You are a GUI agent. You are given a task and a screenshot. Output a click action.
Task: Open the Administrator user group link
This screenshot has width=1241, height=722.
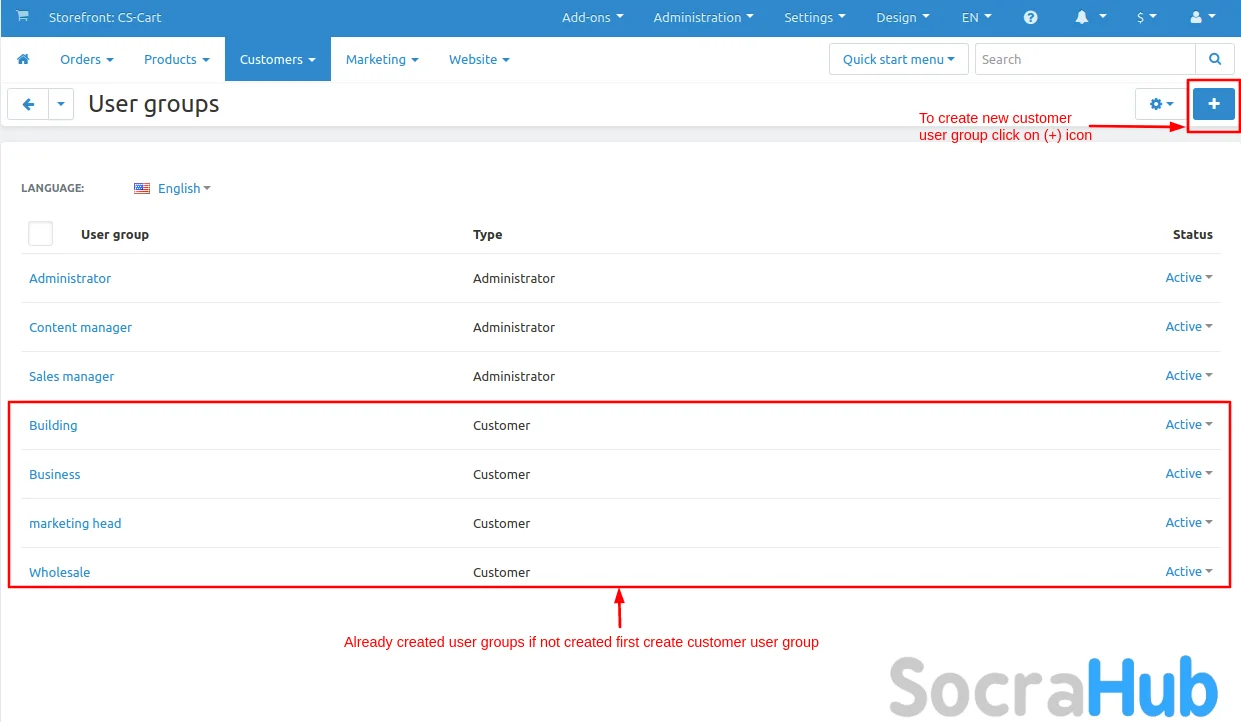[x=70, y=278]
